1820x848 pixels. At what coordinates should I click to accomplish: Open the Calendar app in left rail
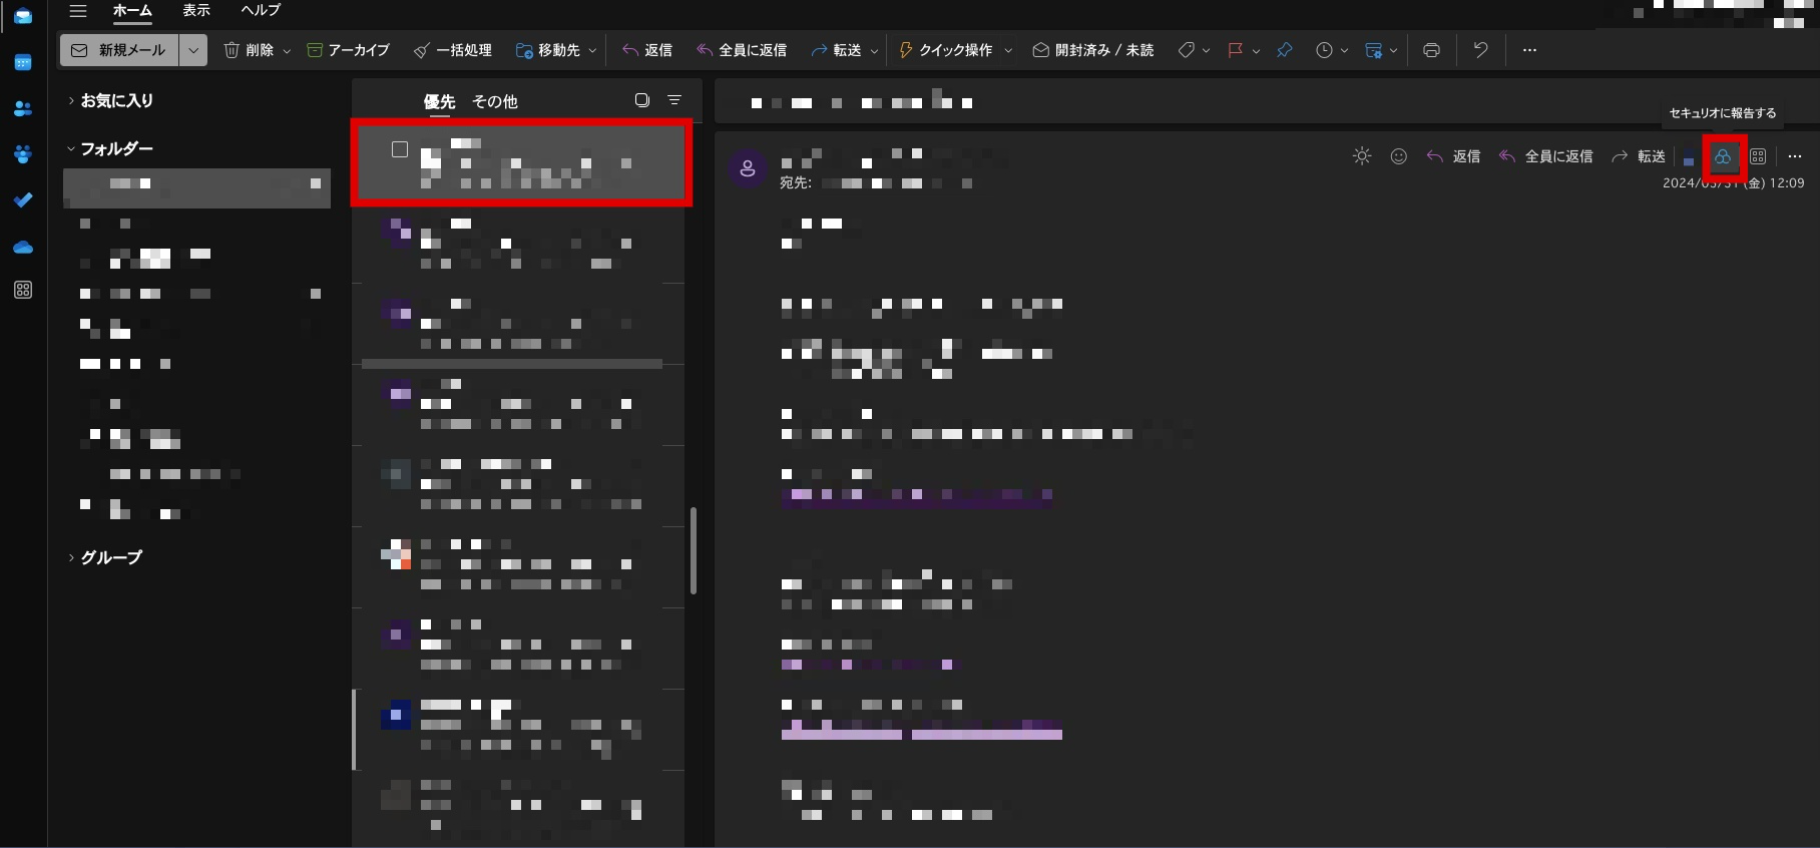23,63
